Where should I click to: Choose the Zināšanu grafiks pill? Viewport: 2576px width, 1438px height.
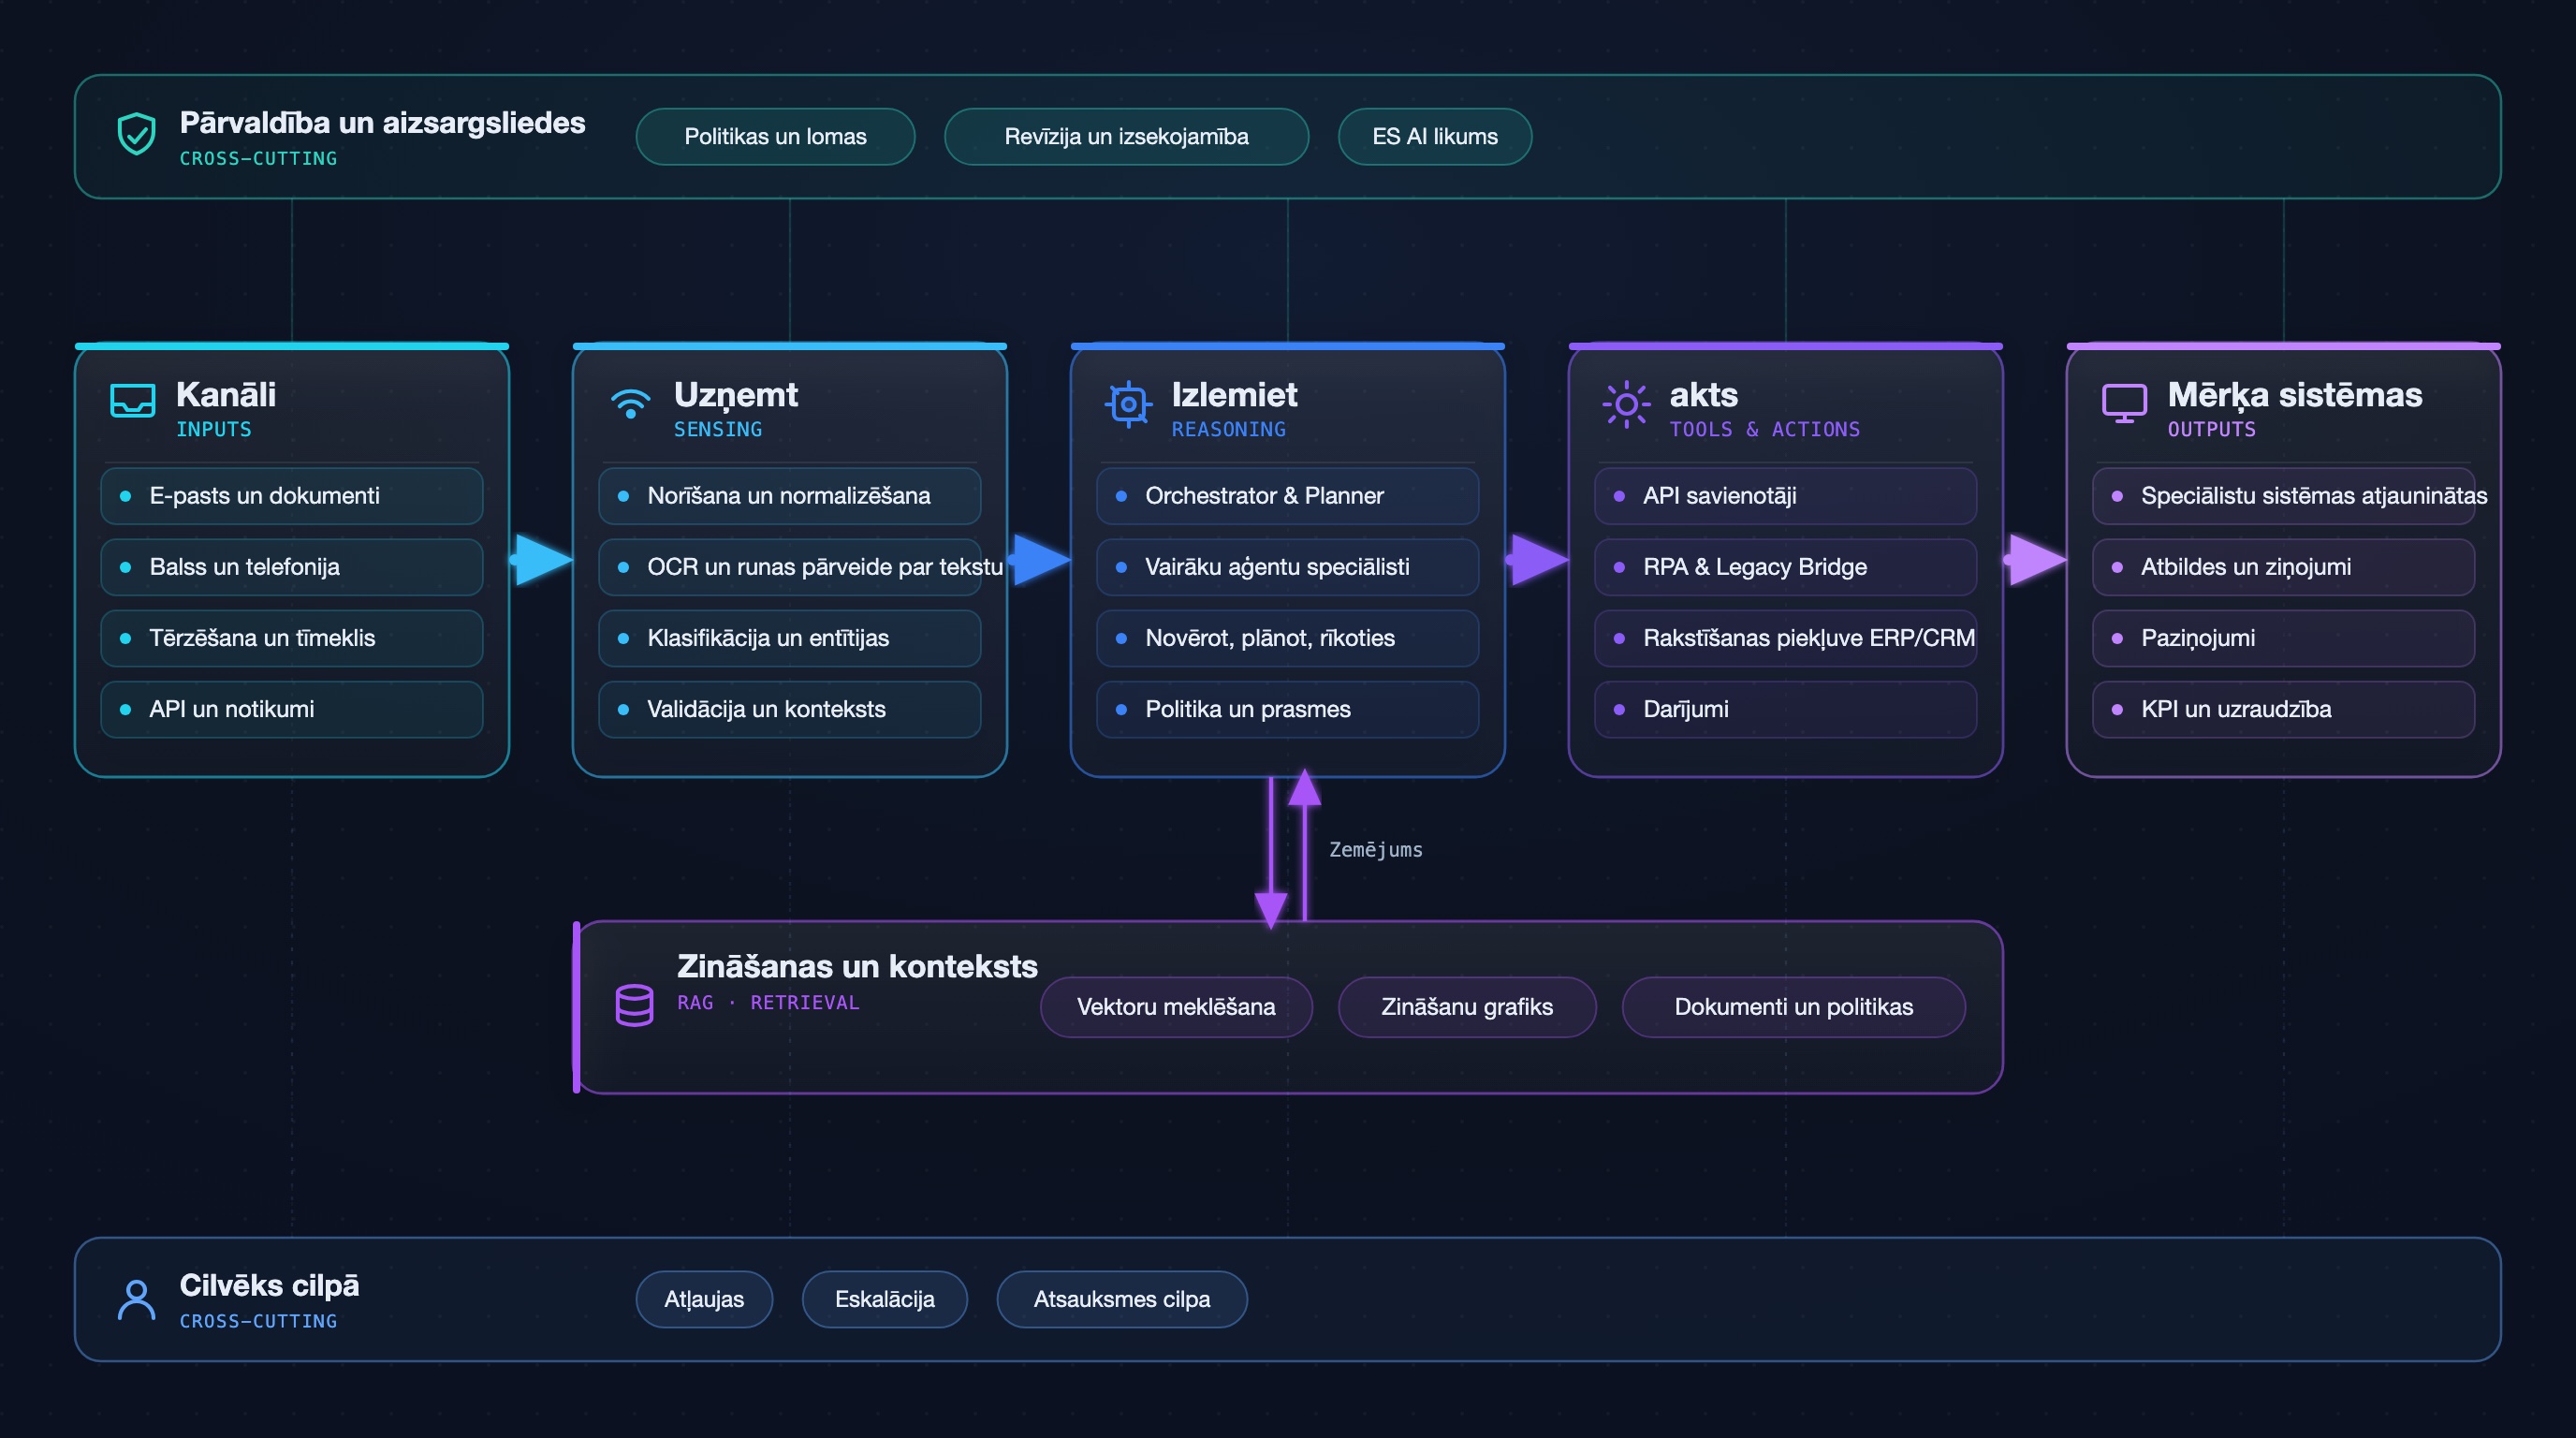tap(1467, 1007)
